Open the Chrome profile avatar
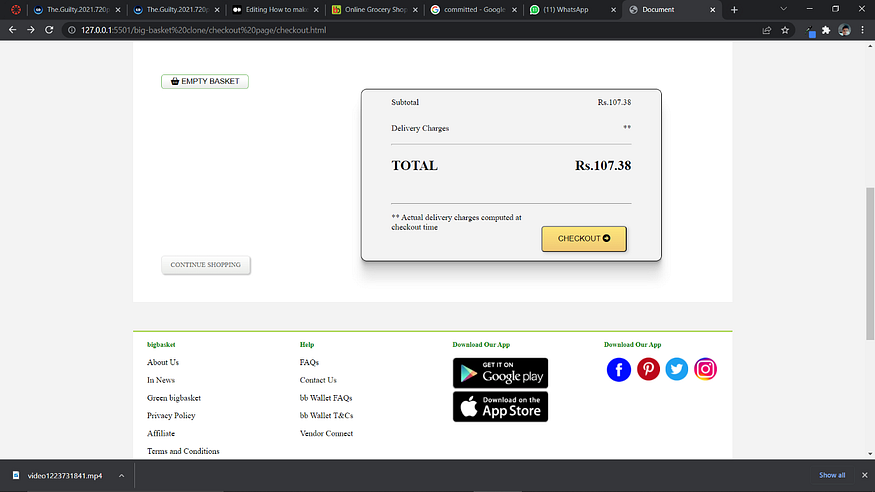Viewport: 875px width, 492px height. pos(844,30)
